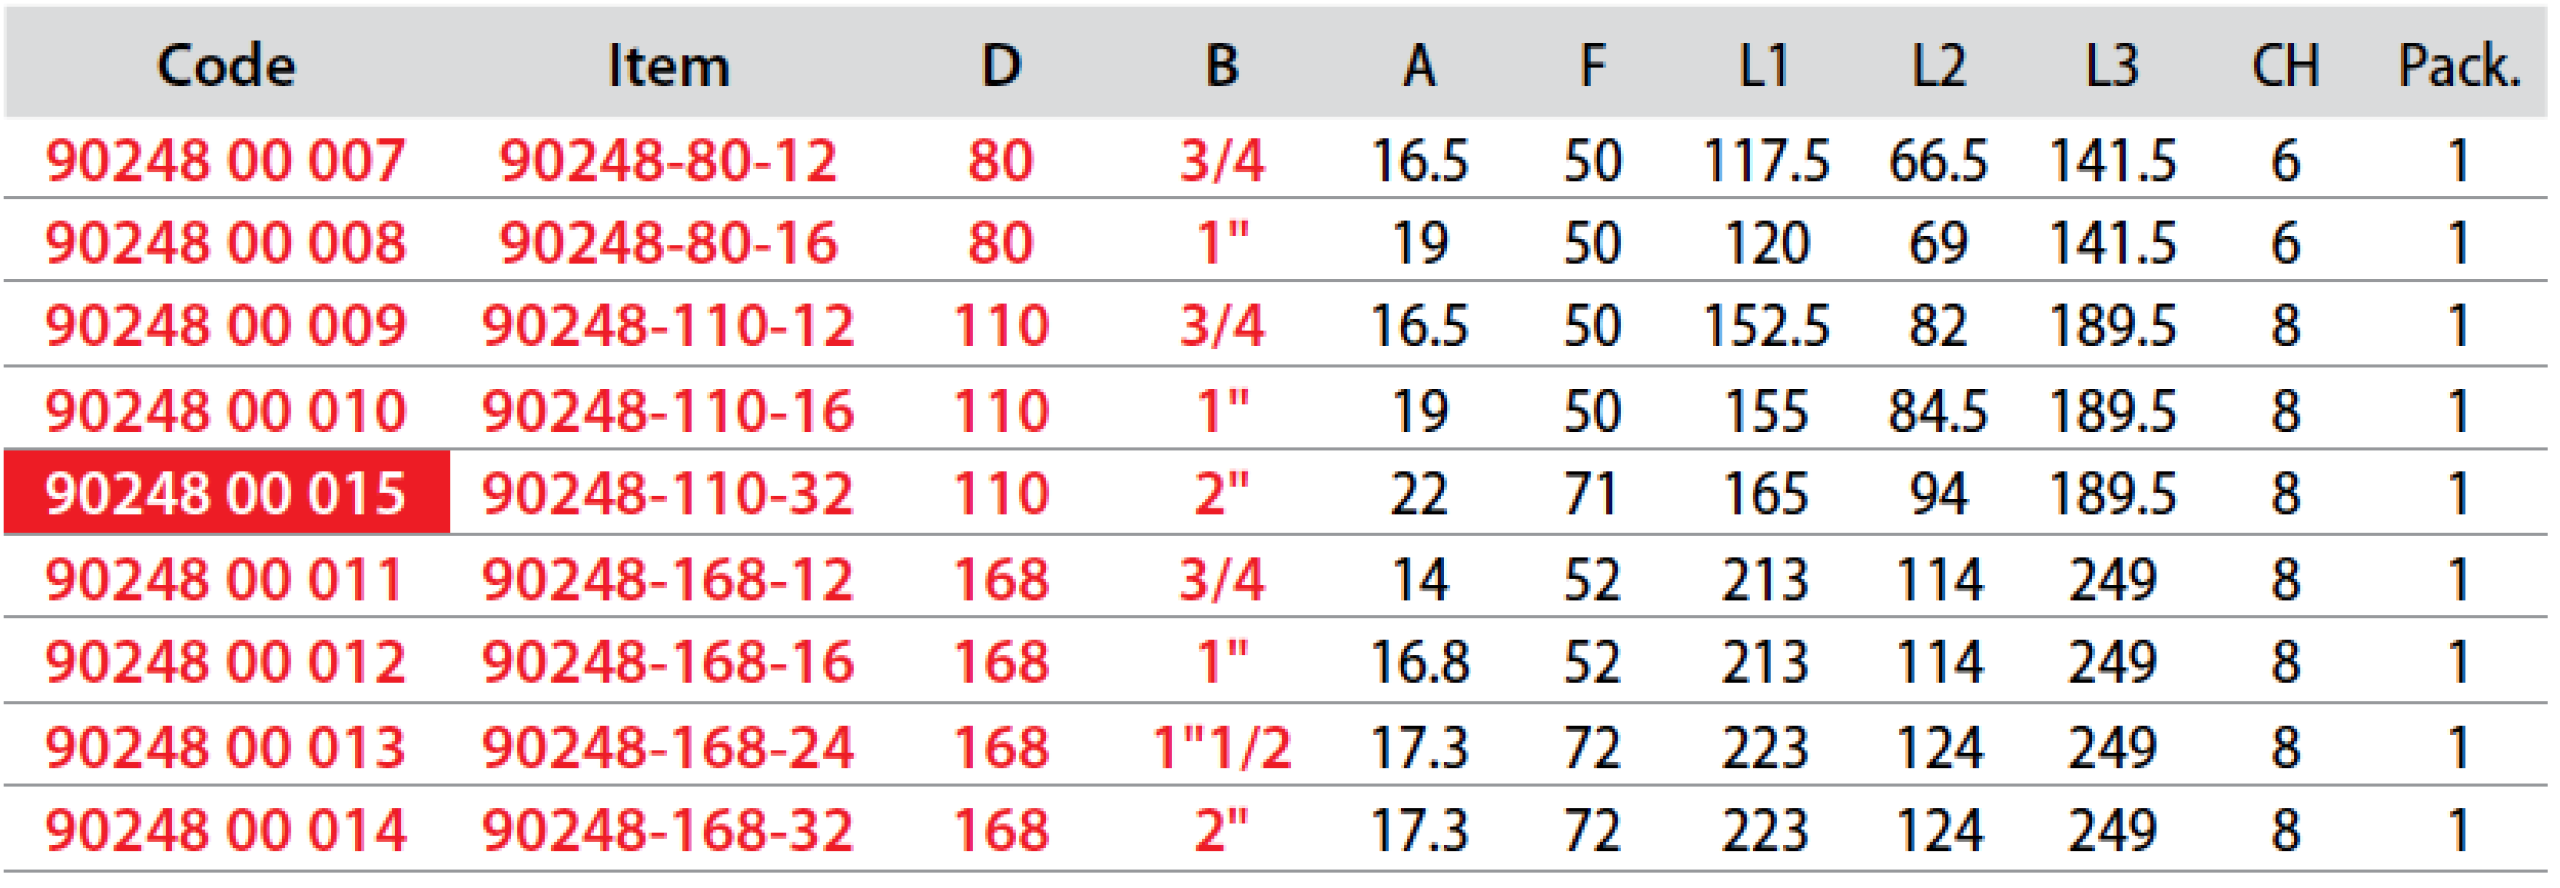Viewport: 2560px width, 888px height.
Task: Click the 84.5 value in L2 column
Action: pos(1938,411)
